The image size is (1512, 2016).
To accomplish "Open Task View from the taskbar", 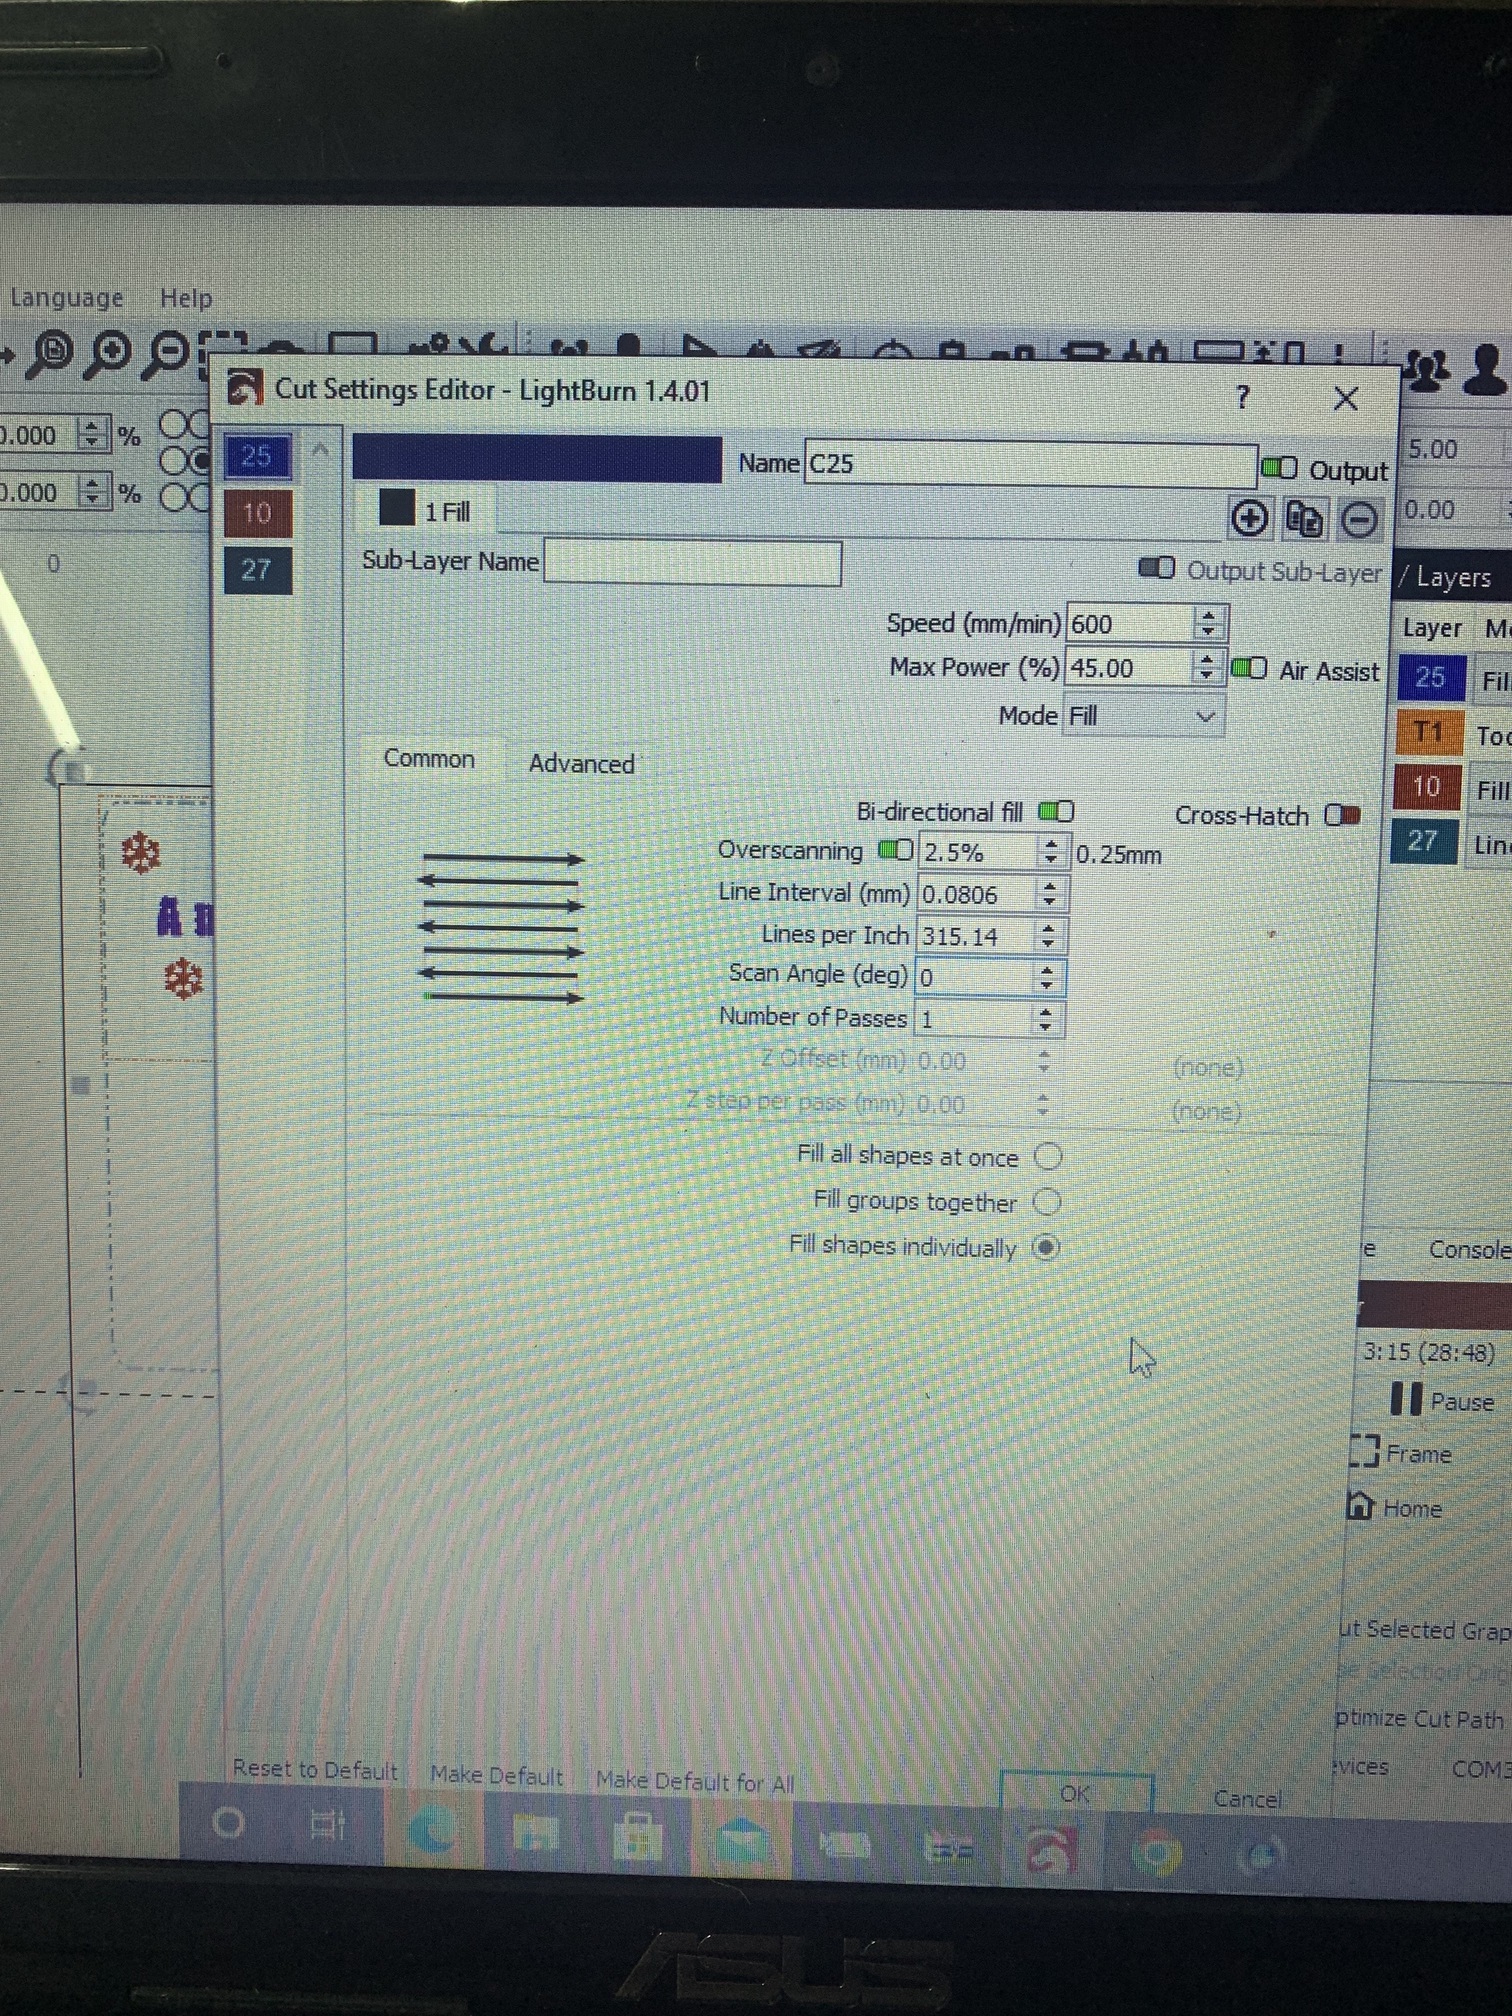I will (x=326, y=1825).
